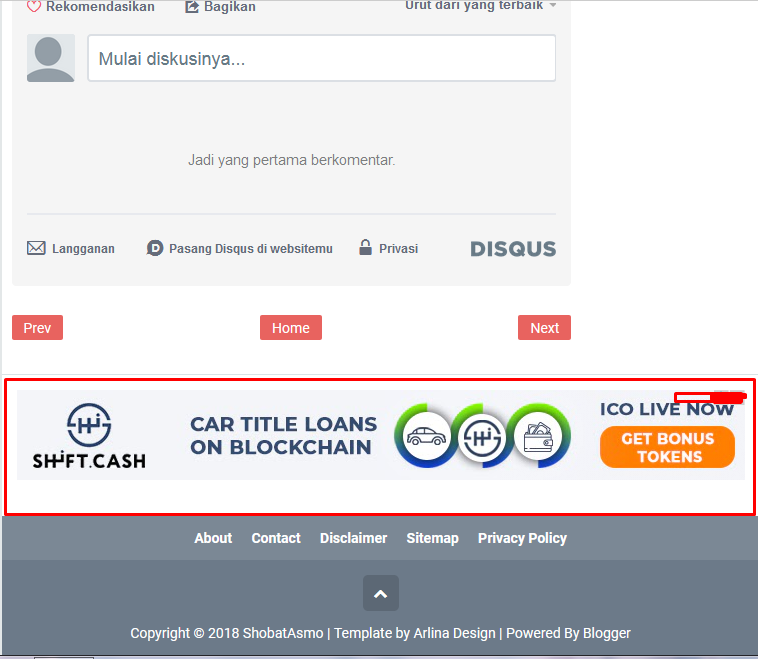Click the Privasi padlock icon

pyautogui.click(x=365, y=247)
